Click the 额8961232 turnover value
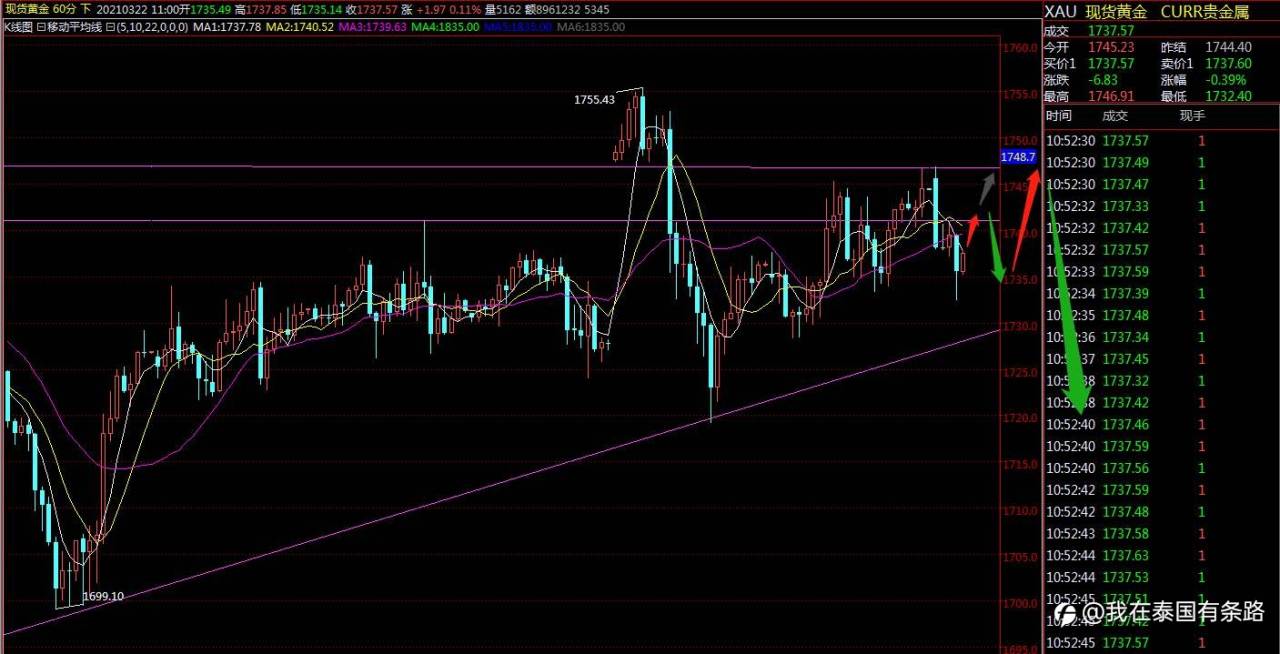Screen dimensions: 1280x654 (554, 9)
